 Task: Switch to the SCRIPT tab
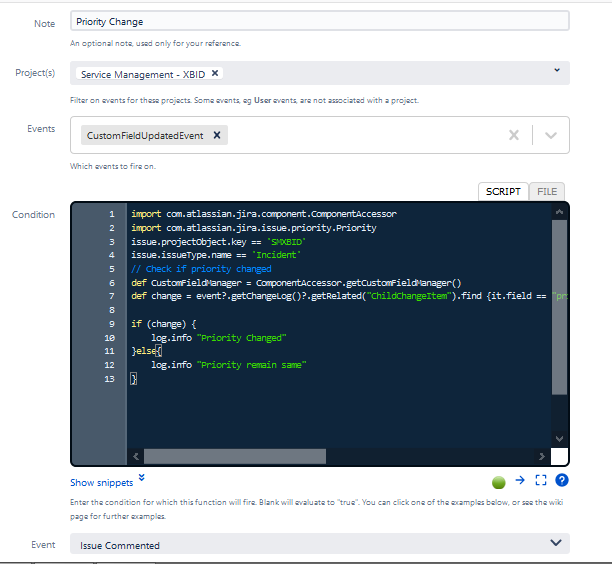[x=503, y=192]
